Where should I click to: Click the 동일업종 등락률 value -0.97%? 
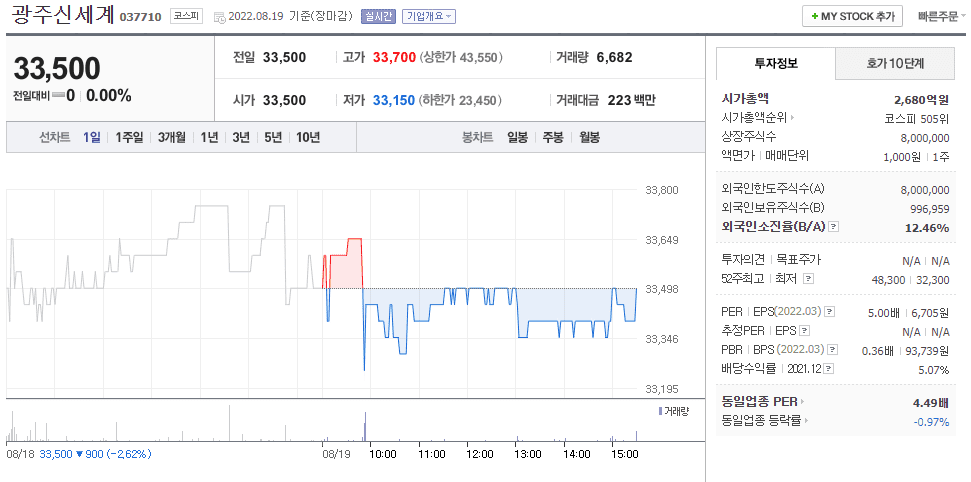(x=931, y=422)
